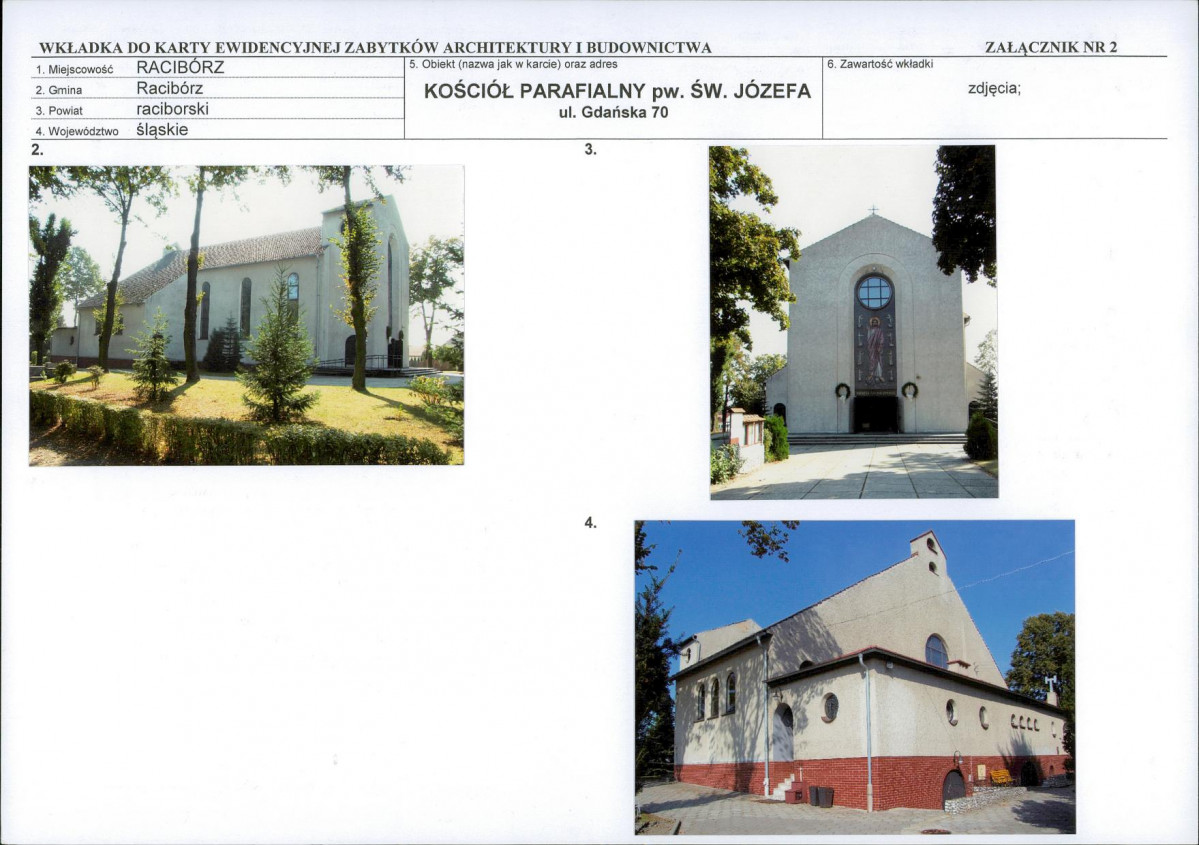This screenshot has width=1199, height=845.
Task: Select the text "ZAŁĄCZNIK NR 2"
Action: [1051, 47]
